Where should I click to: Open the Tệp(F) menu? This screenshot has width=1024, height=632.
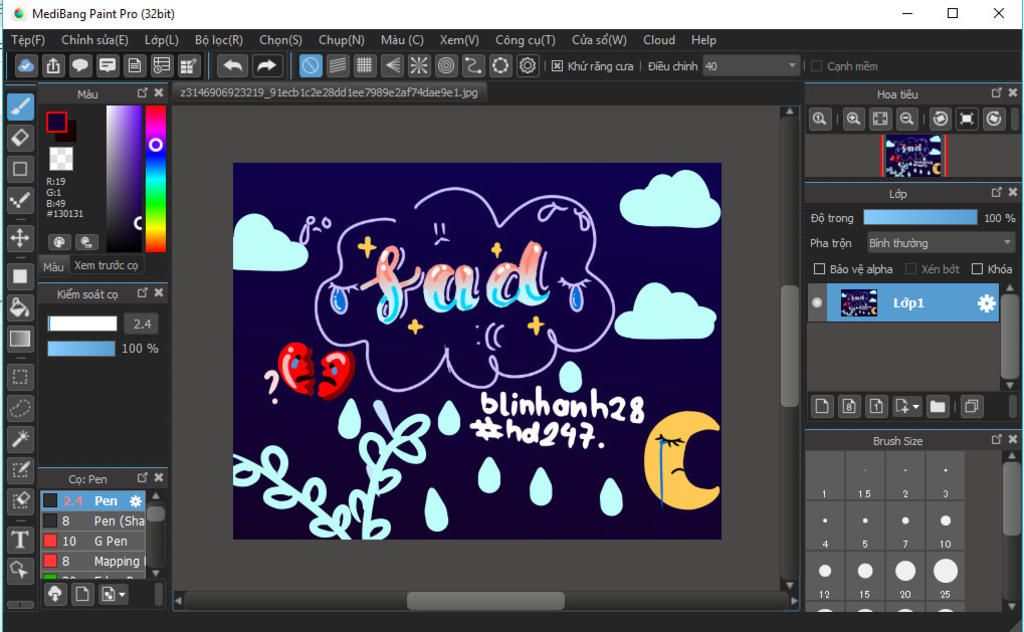click(28, 40)
